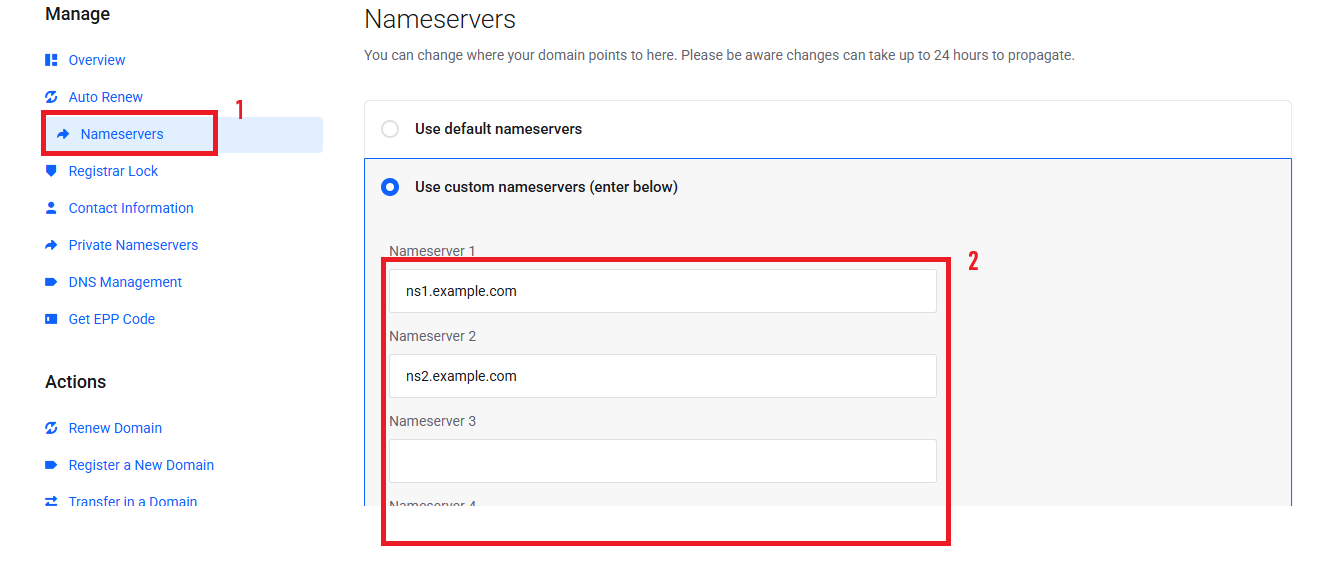
Task: Click the Nameserver 3 field label
Action: pyautogui.click(x=432, y=421)
